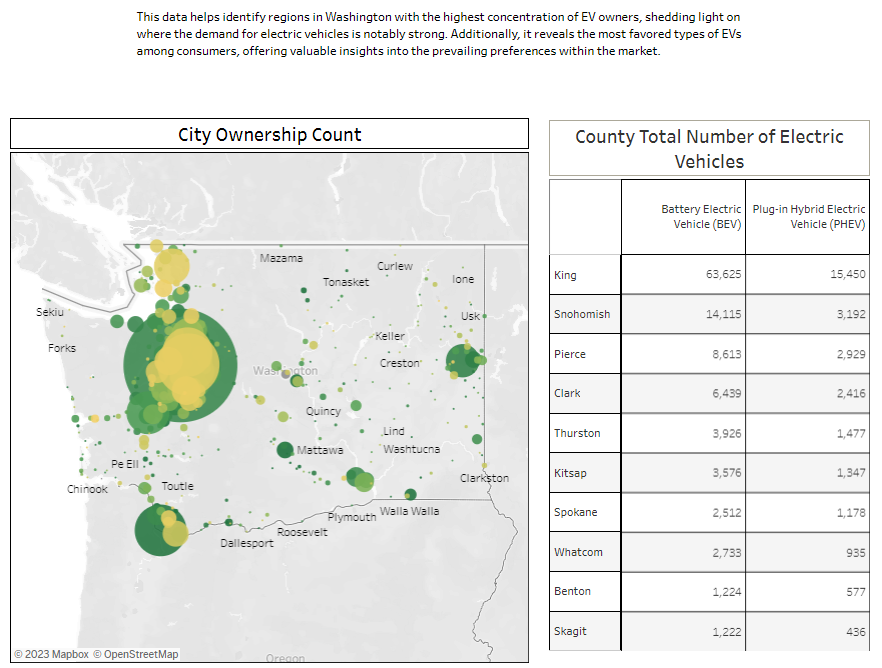Click the County Total Number of Electric Vehicles title
882x668 pixels.
coord(709,148)
